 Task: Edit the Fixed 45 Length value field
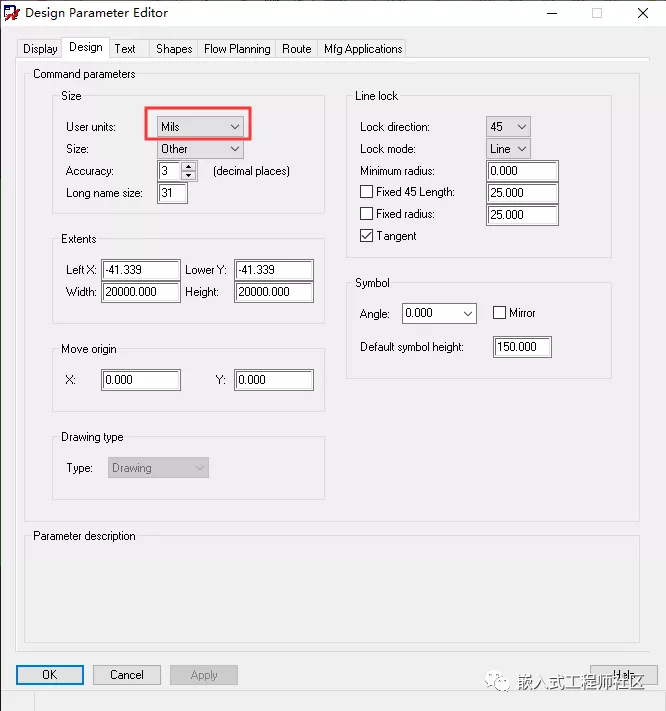click(522, 193)
